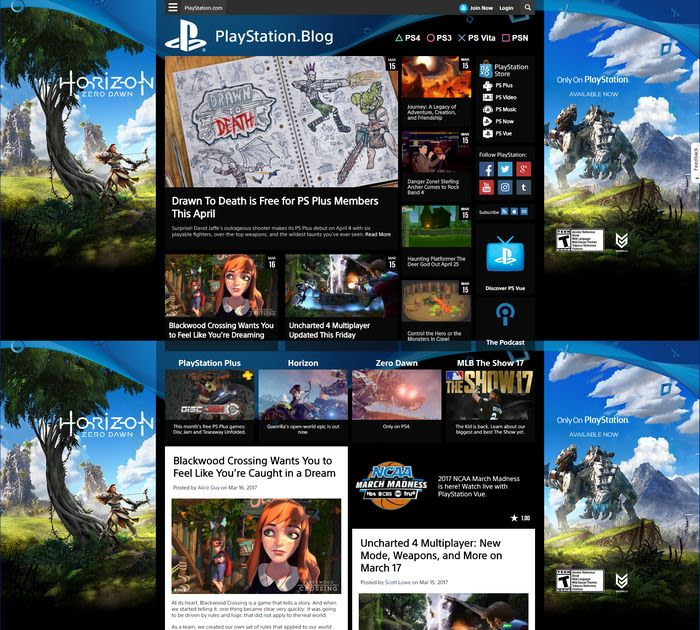Click the Join Now button
The height and width of the screenshot is (630, 700).
pyautogui.click(x=476, y=8)
